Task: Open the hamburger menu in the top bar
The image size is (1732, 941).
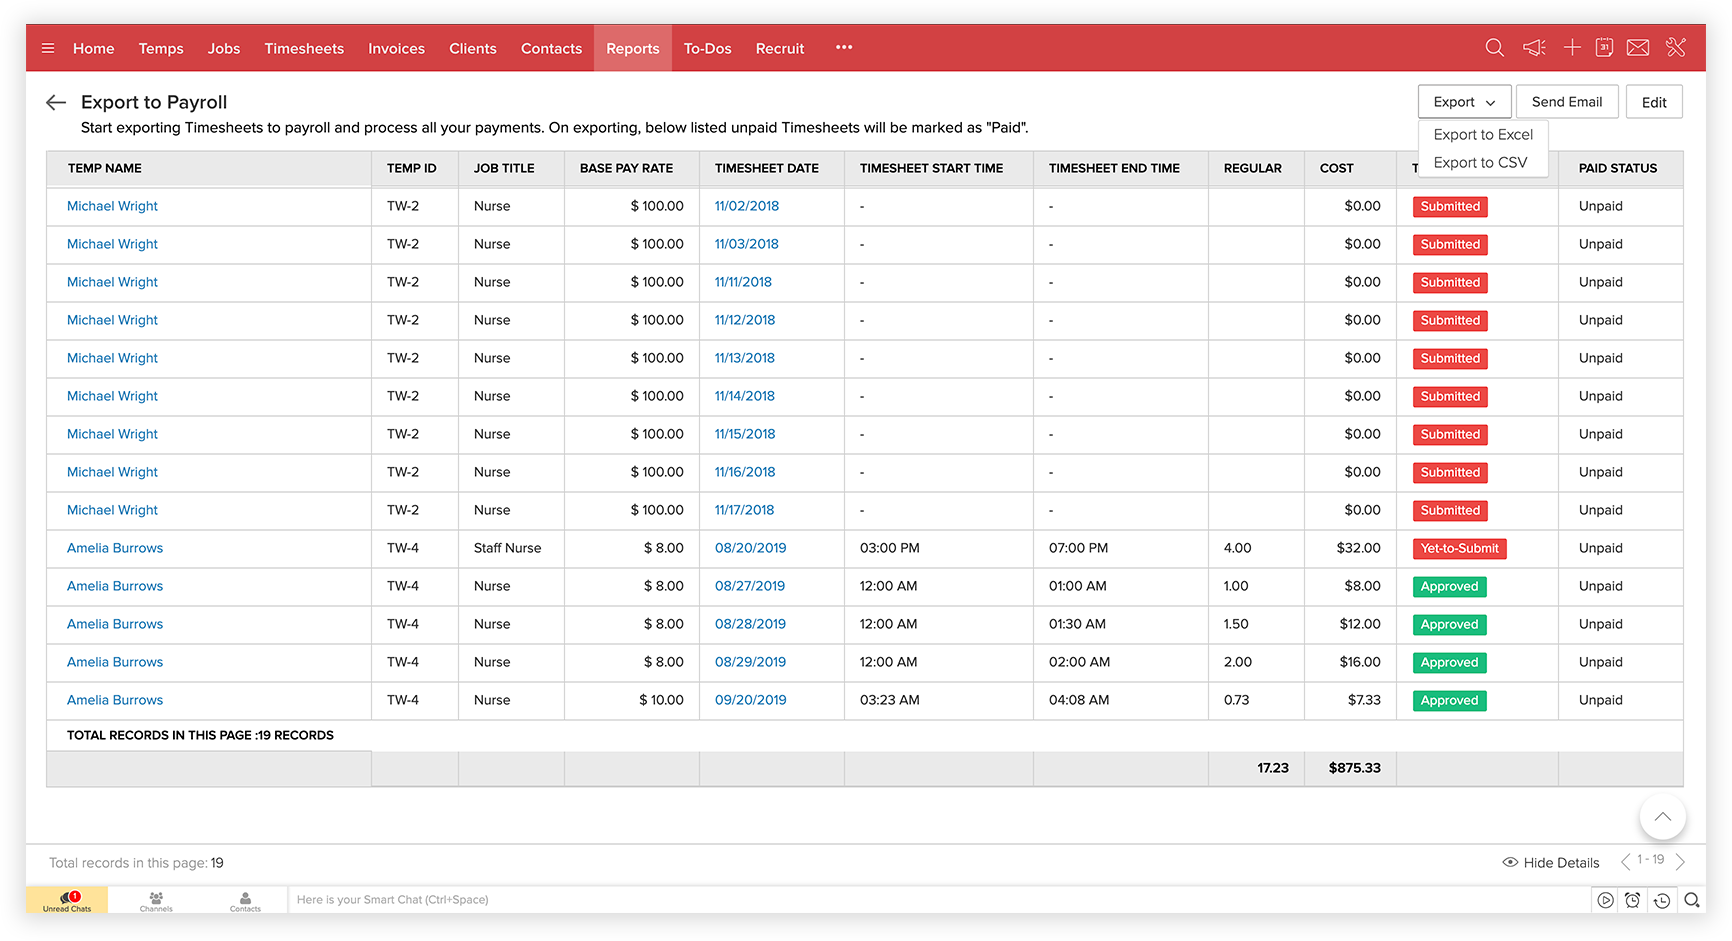Action: [48, 48]
